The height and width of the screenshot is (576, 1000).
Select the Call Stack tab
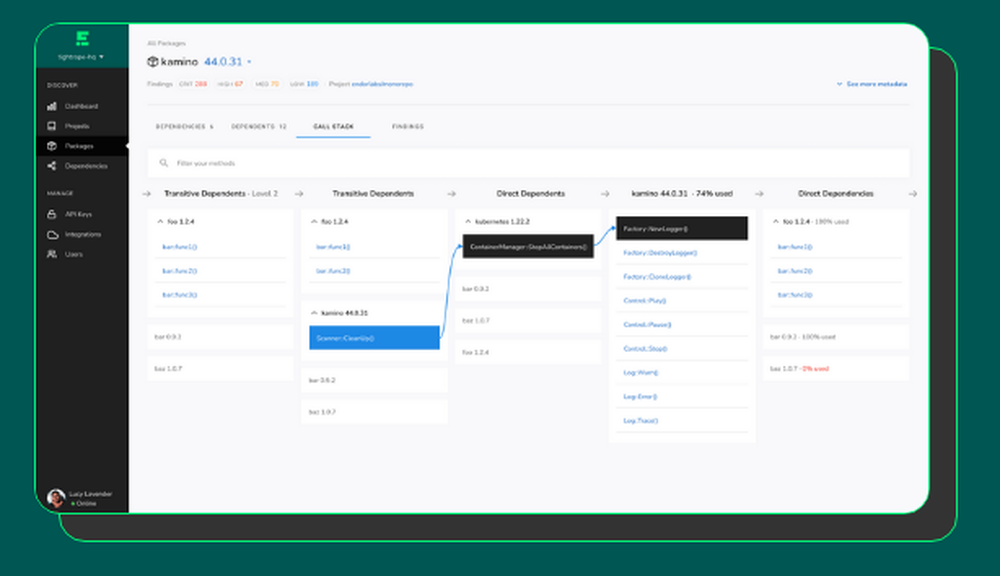click(333, 126)
